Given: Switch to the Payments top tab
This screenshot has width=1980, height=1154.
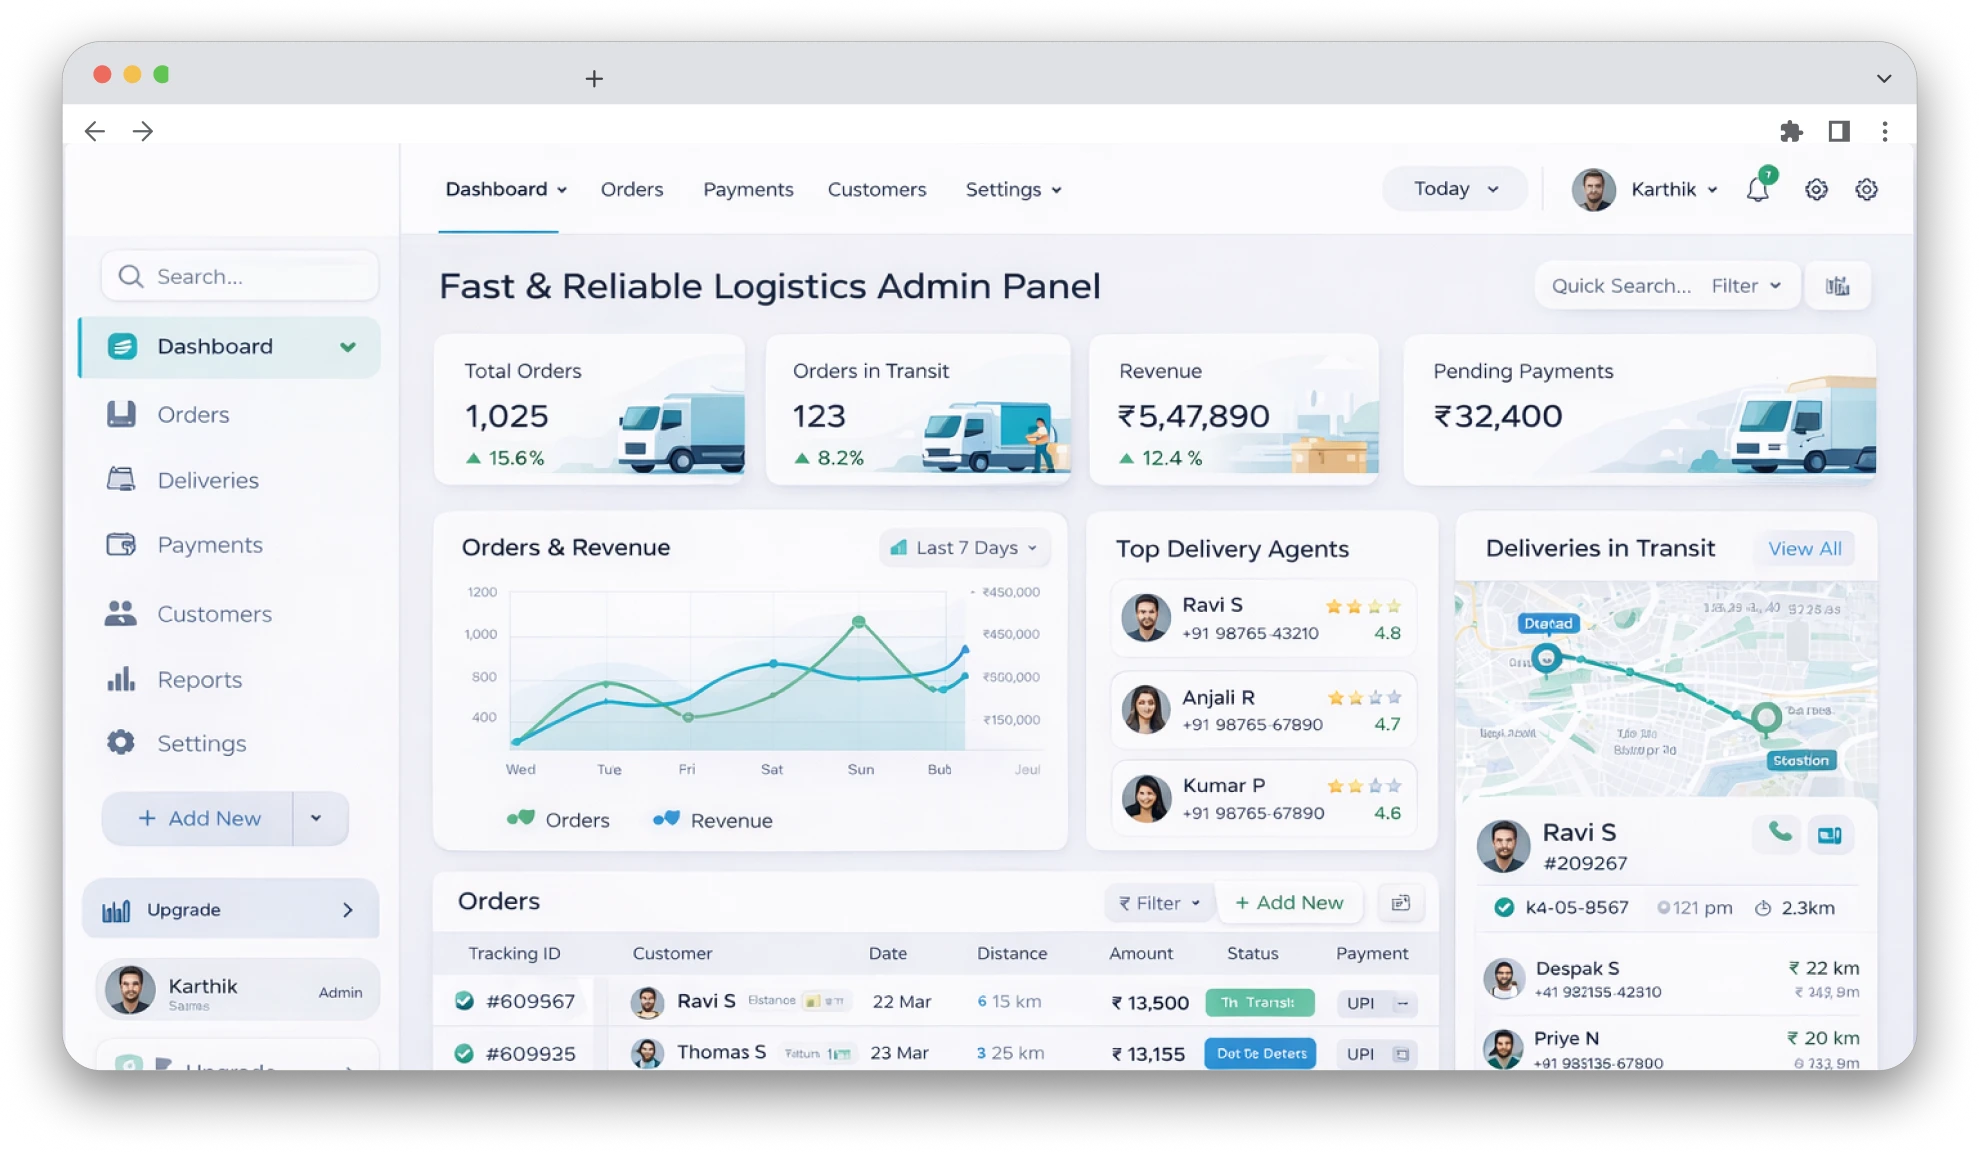Looking at the screenshot, I should [x=747, y=190].
